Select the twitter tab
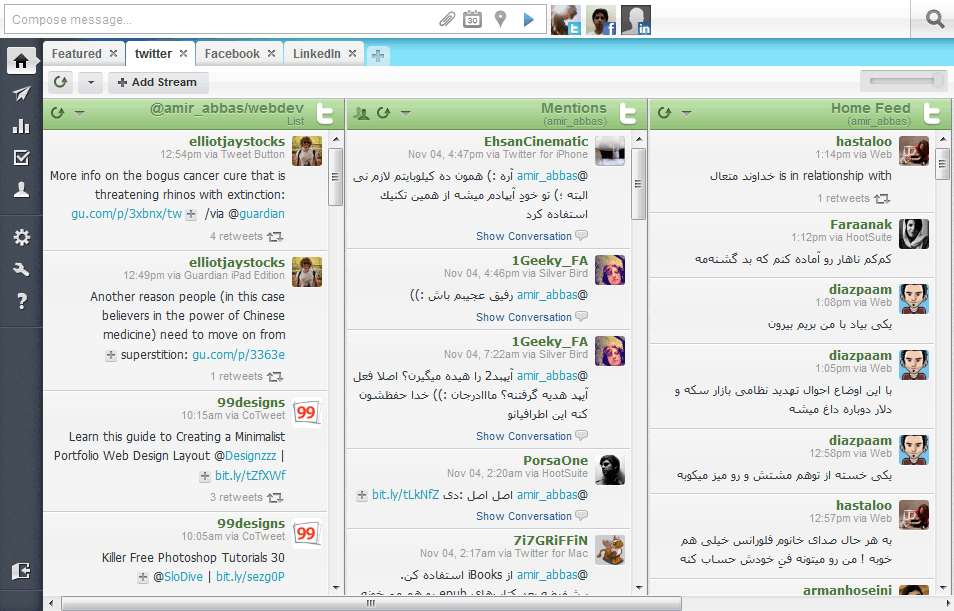Screen dimensions: 954x611 point(153,54)
